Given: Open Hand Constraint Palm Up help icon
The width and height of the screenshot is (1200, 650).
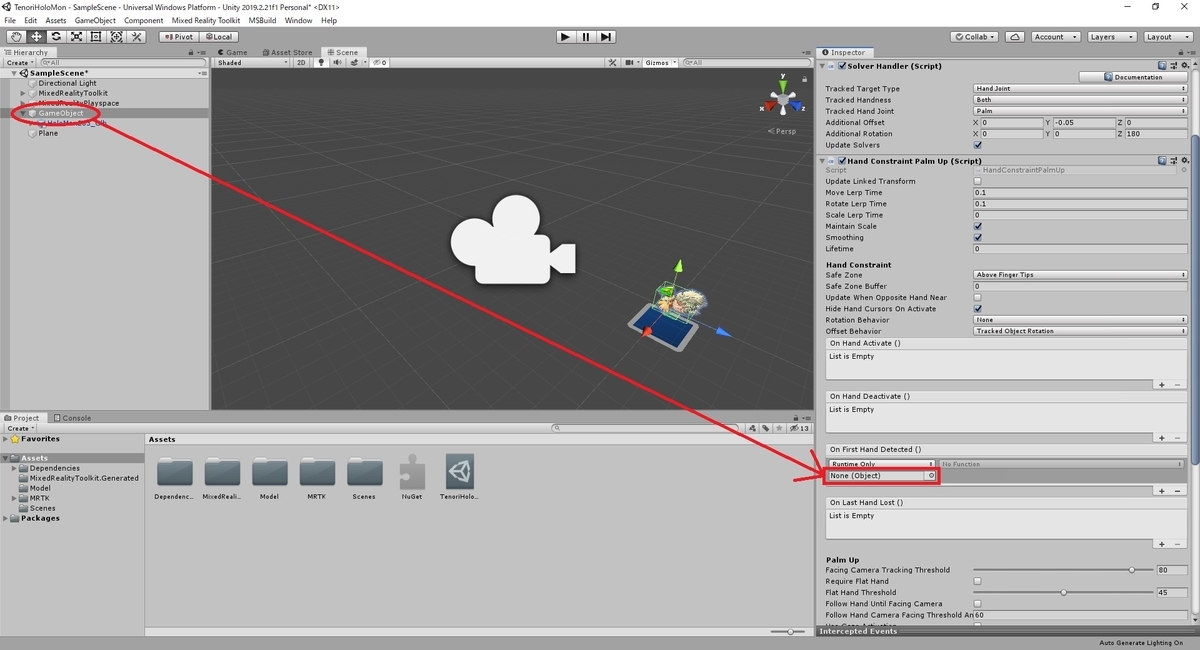Looking at the screenshot, I should pos(1163,160).
